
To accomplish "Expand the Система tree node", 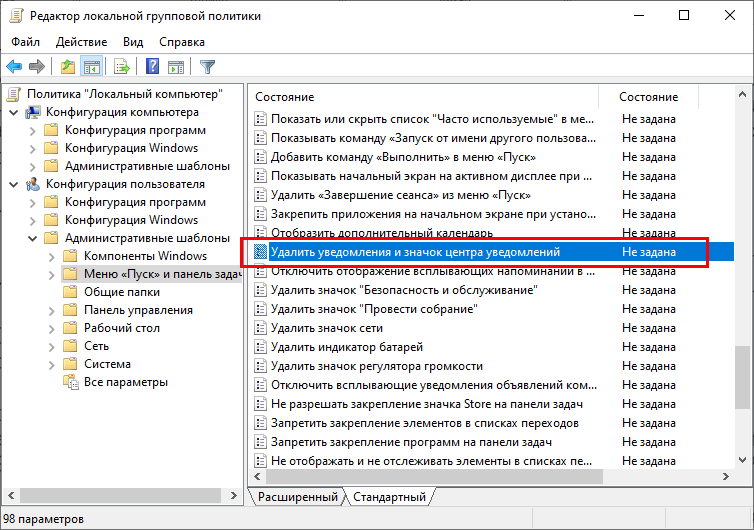I will pos(51,365).
